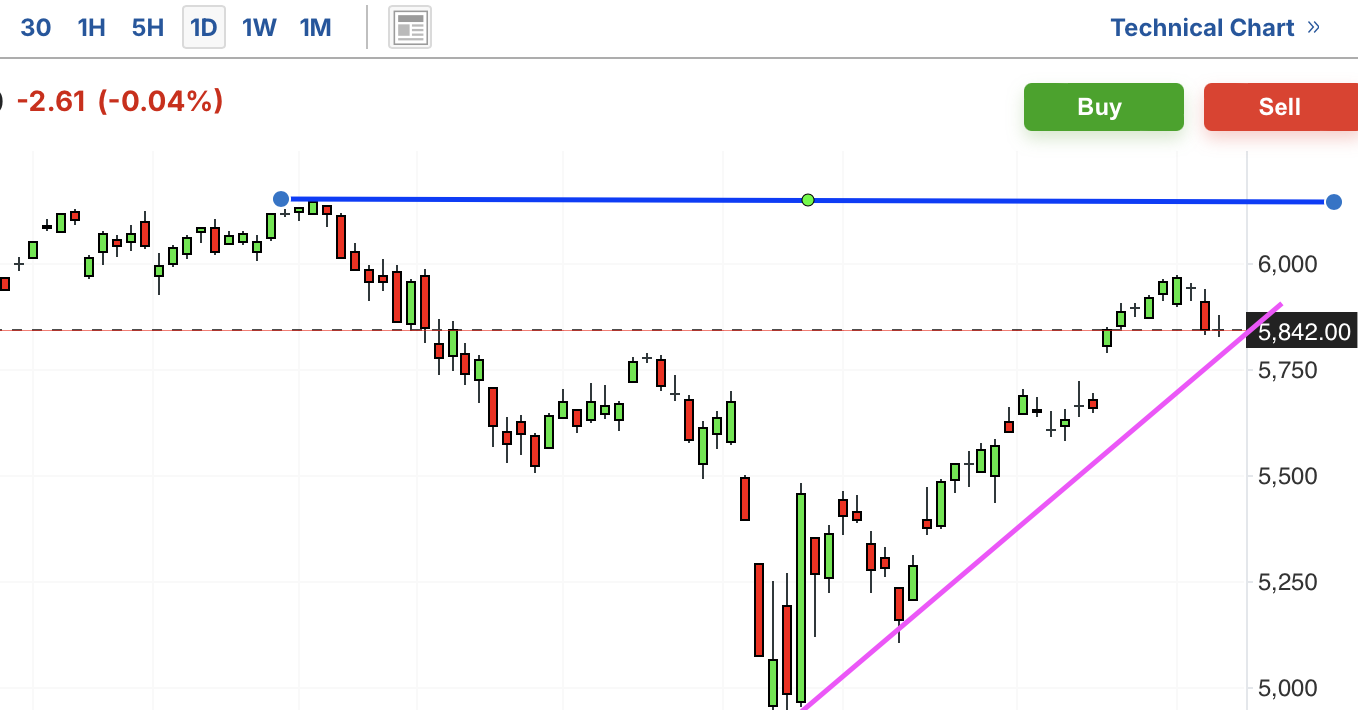Click the red dashed price level line
Image resolution: width=1358 pixels, height=710 pixels.
(620, 330)
